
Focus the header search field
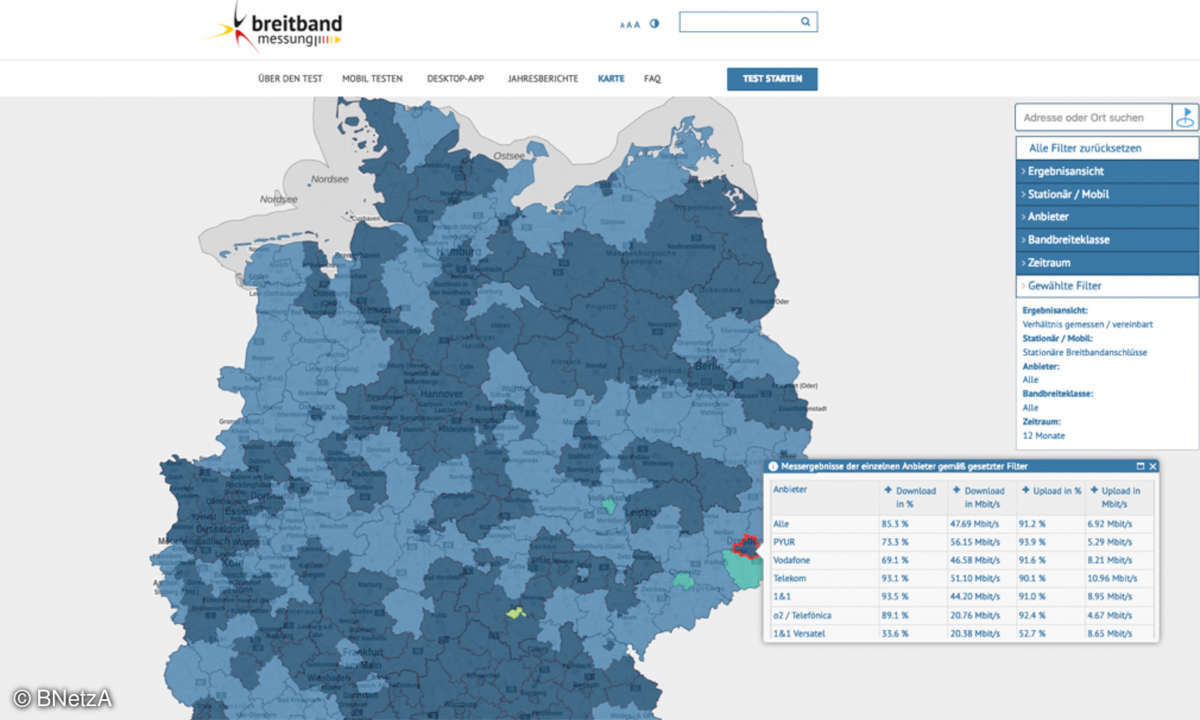point(748,21)
